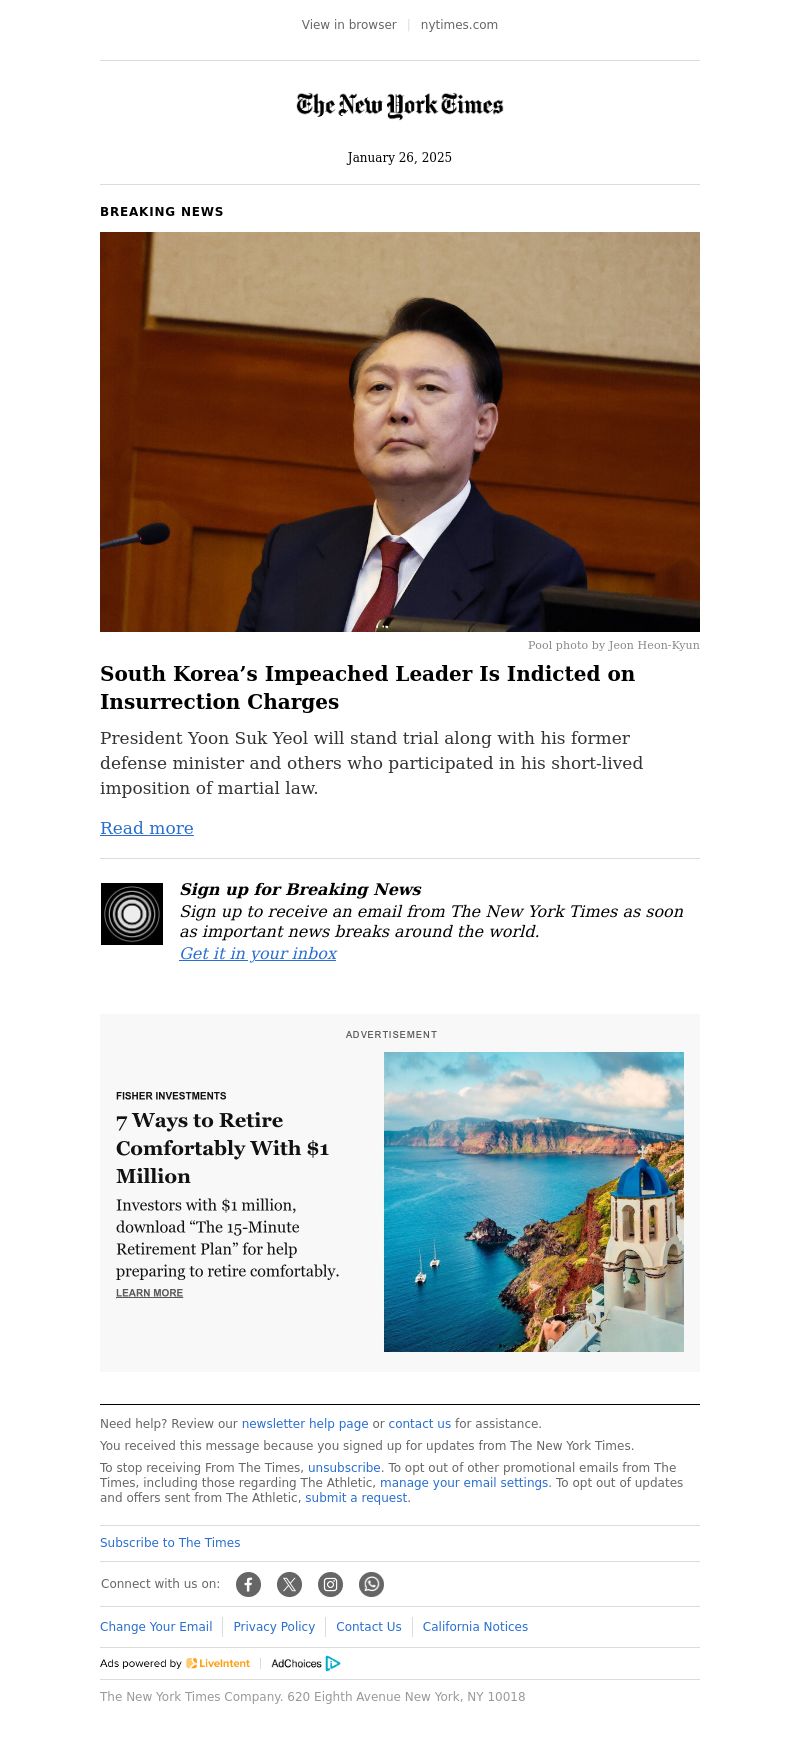Open the South Korea indictment headline
Viewport: 800px width, 1755px height.
tap(368, 688)
